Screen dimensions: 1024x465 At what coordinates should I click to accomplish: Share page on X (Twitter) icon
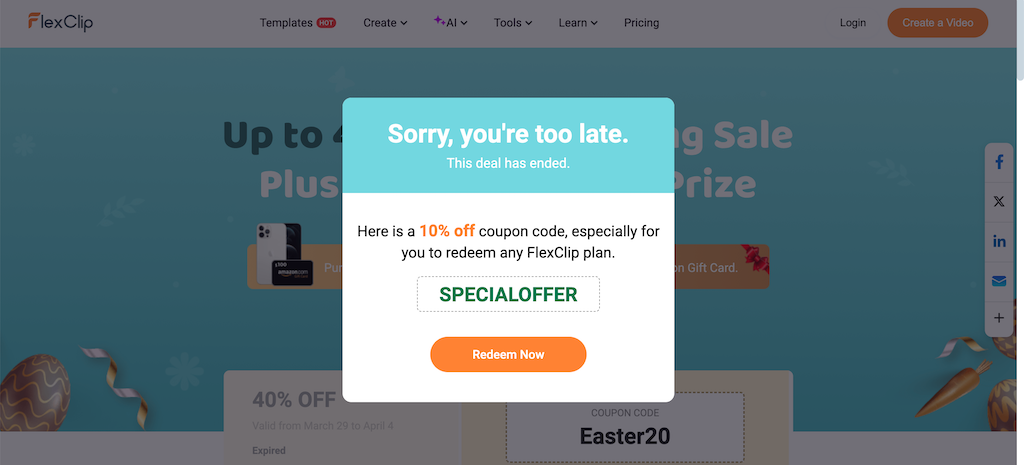(999, 202)
